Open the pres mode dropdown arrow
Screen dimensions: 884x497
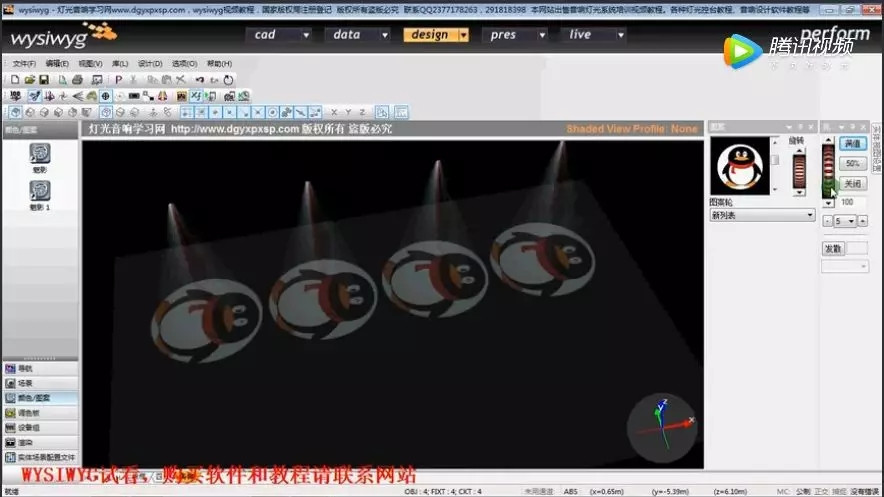542,35
